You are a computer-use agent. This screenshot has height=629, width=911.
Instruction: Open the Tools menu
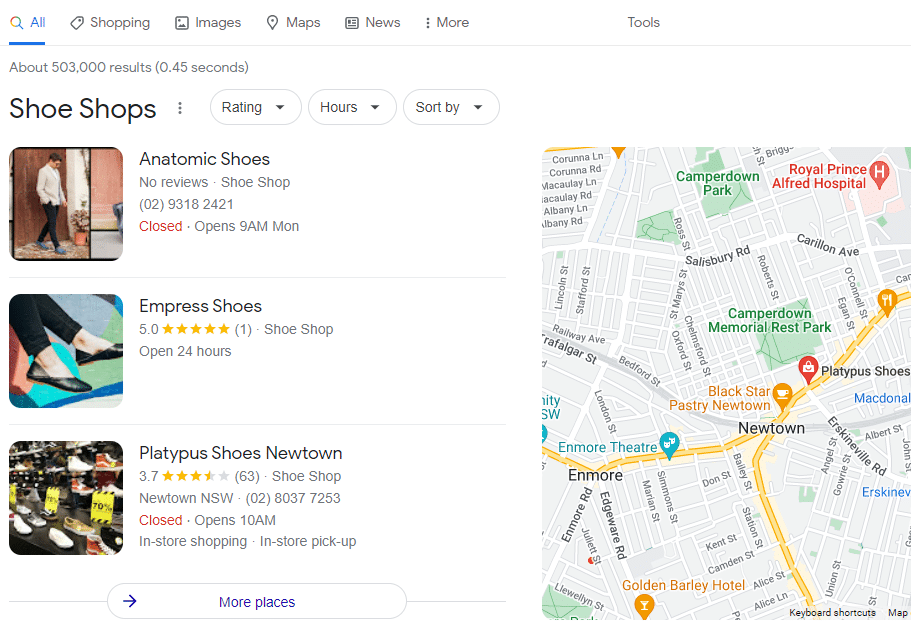(643, 22)
